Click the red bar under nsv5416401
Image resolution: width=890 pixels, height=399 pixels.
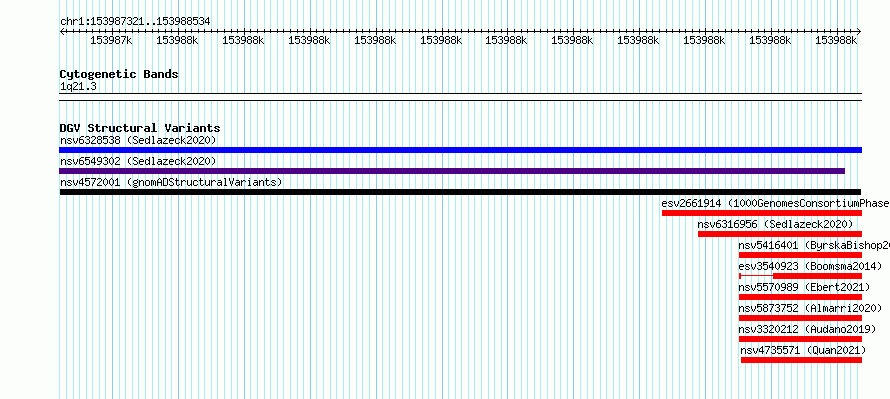tap(800, 255)
